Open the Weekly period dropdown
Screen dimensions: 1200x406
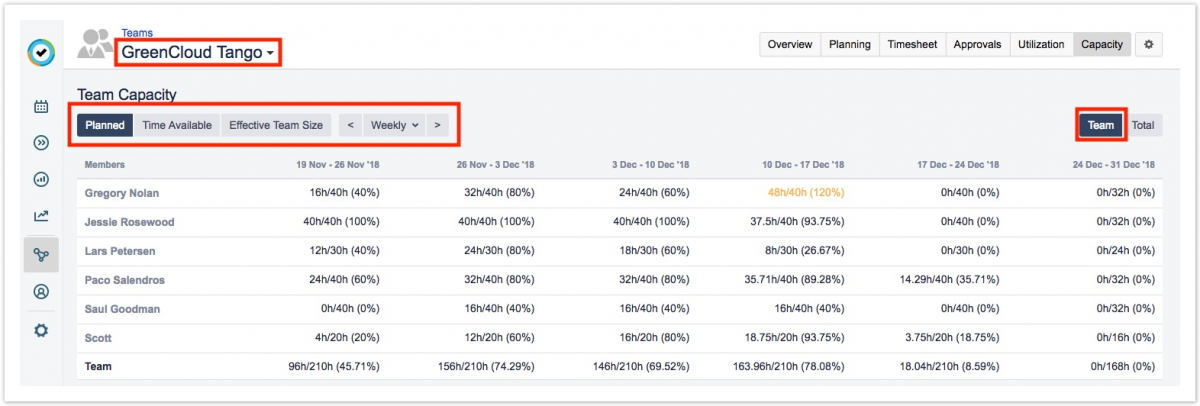point(394,125)
